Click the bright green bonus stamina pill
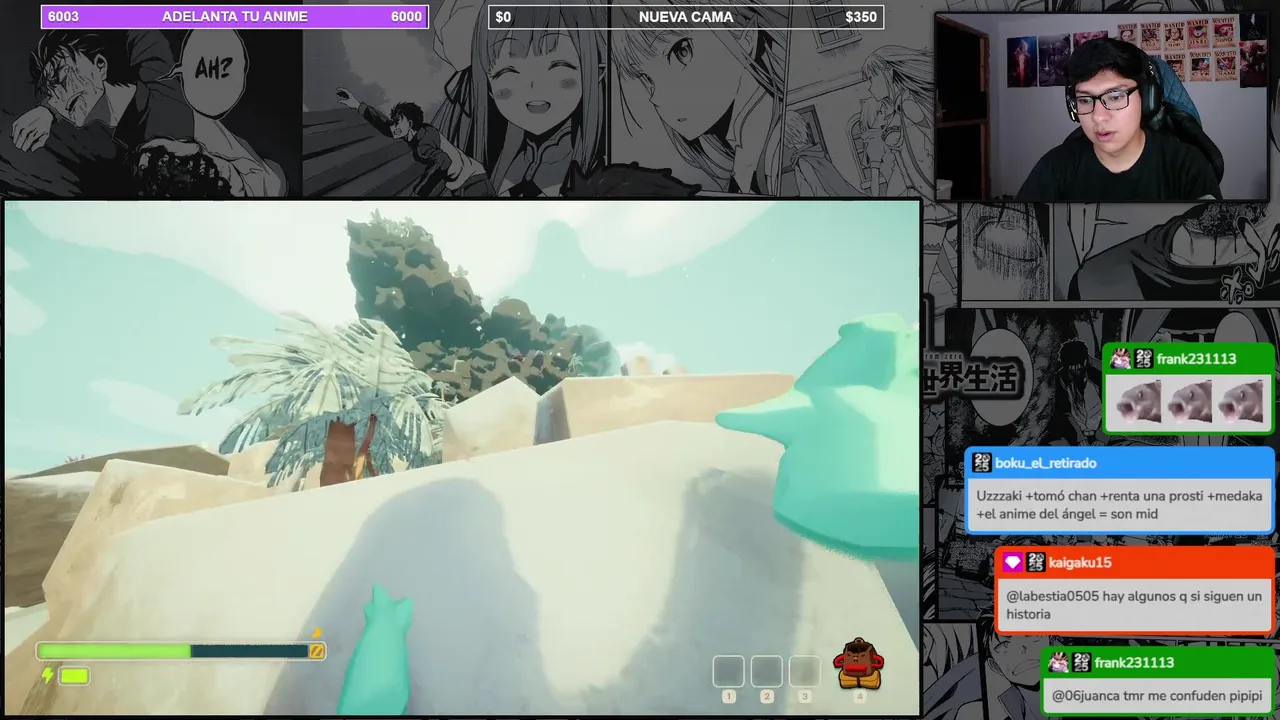Screen dimensions: 1280x720 pyautogui.click(x=74, y=676)
